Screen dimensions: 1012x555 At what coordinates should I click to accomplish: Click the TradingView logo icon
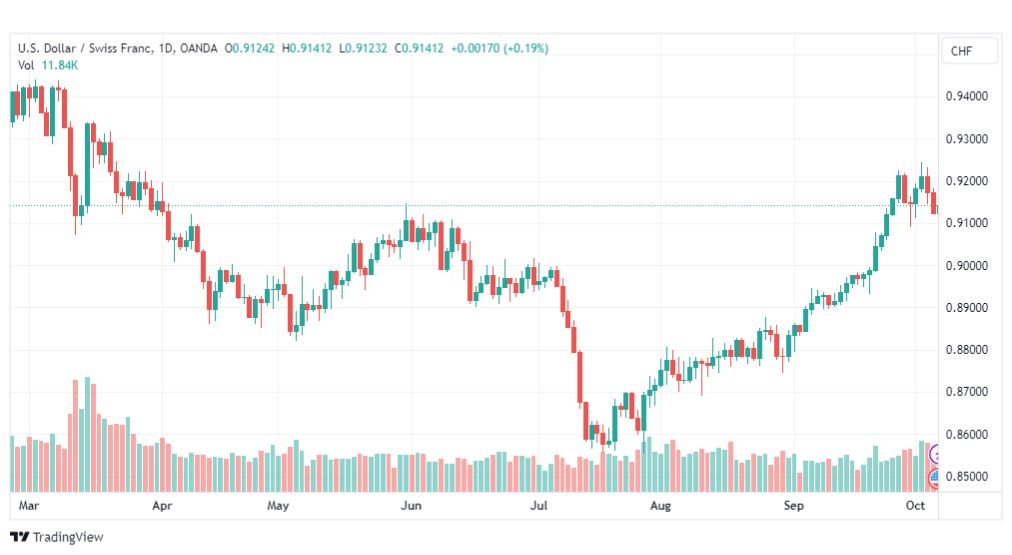(19, 537)
